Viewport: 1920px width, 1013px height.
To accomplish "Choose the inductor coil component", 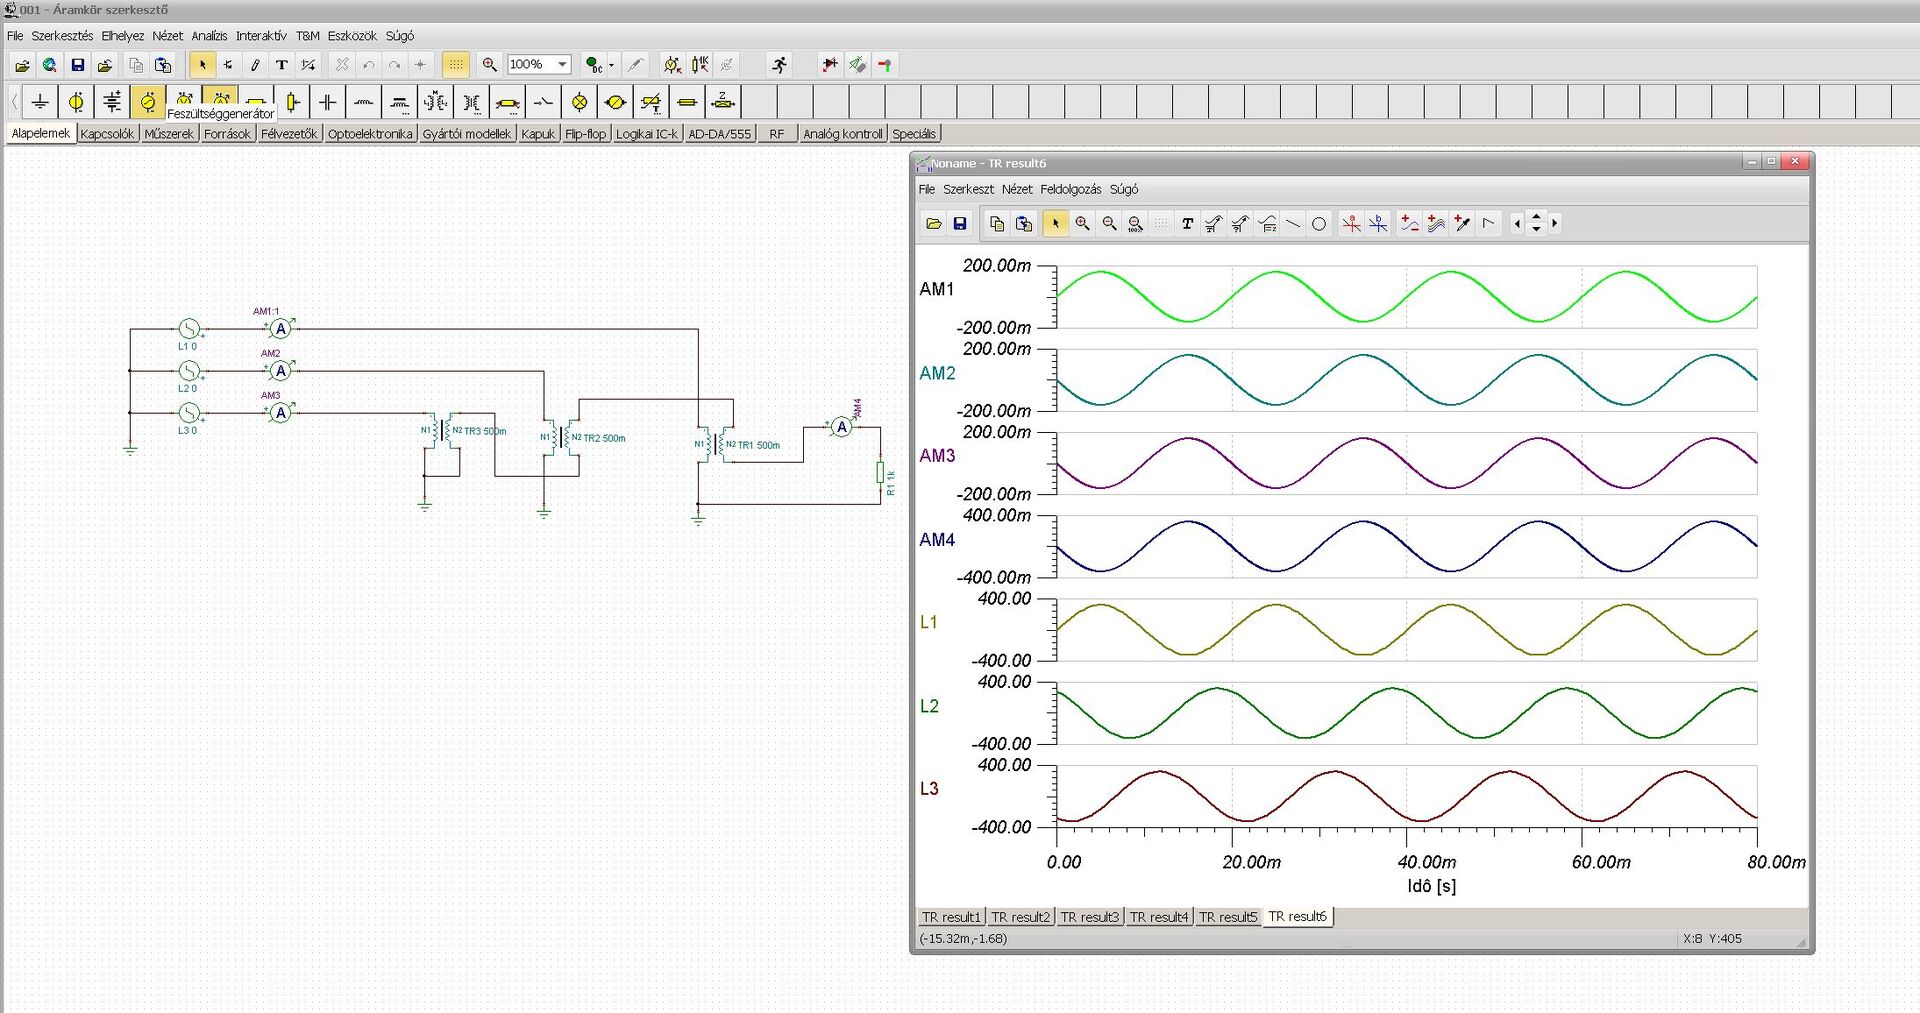I will 364,101.
